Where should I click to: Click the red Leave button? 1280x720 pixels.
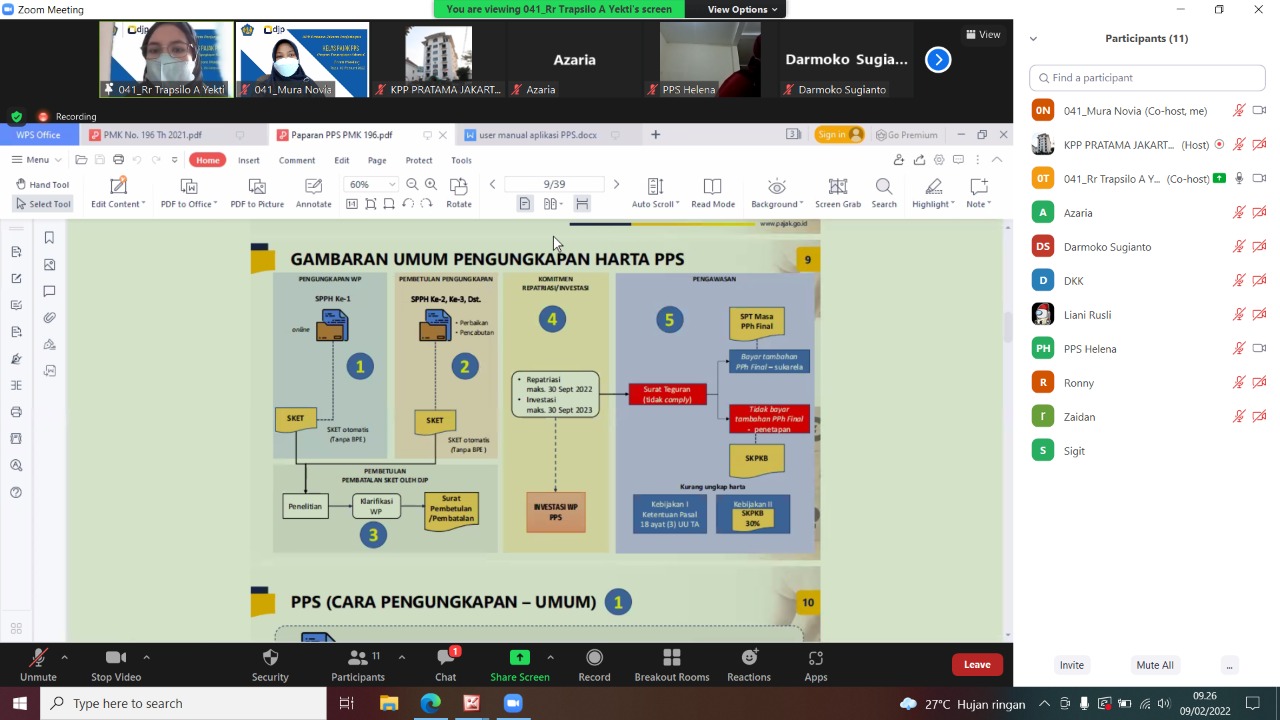(976, 665)
